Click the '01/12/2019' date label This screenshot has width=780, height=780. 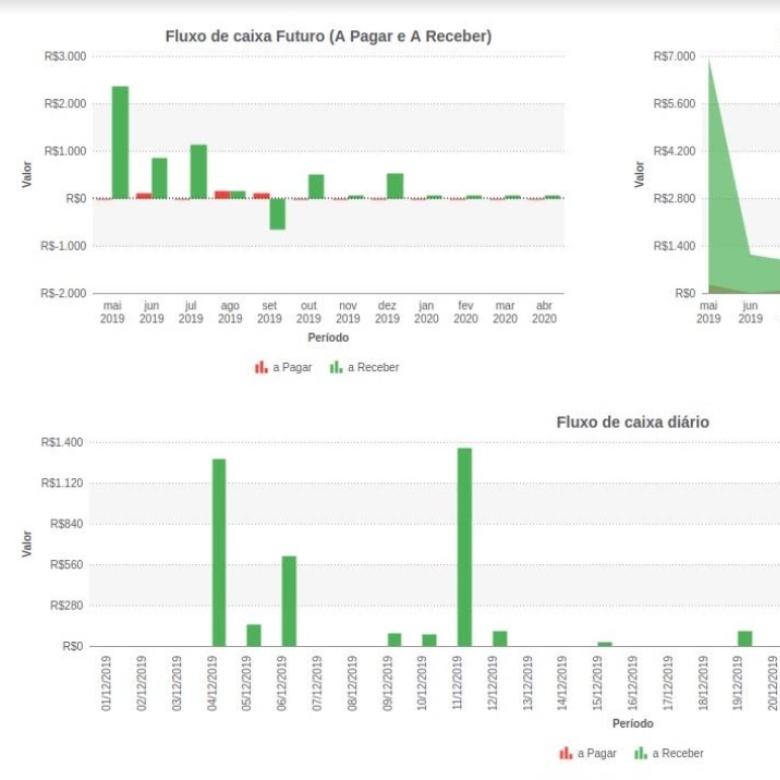pyautogui.click(x=106, y=683)
